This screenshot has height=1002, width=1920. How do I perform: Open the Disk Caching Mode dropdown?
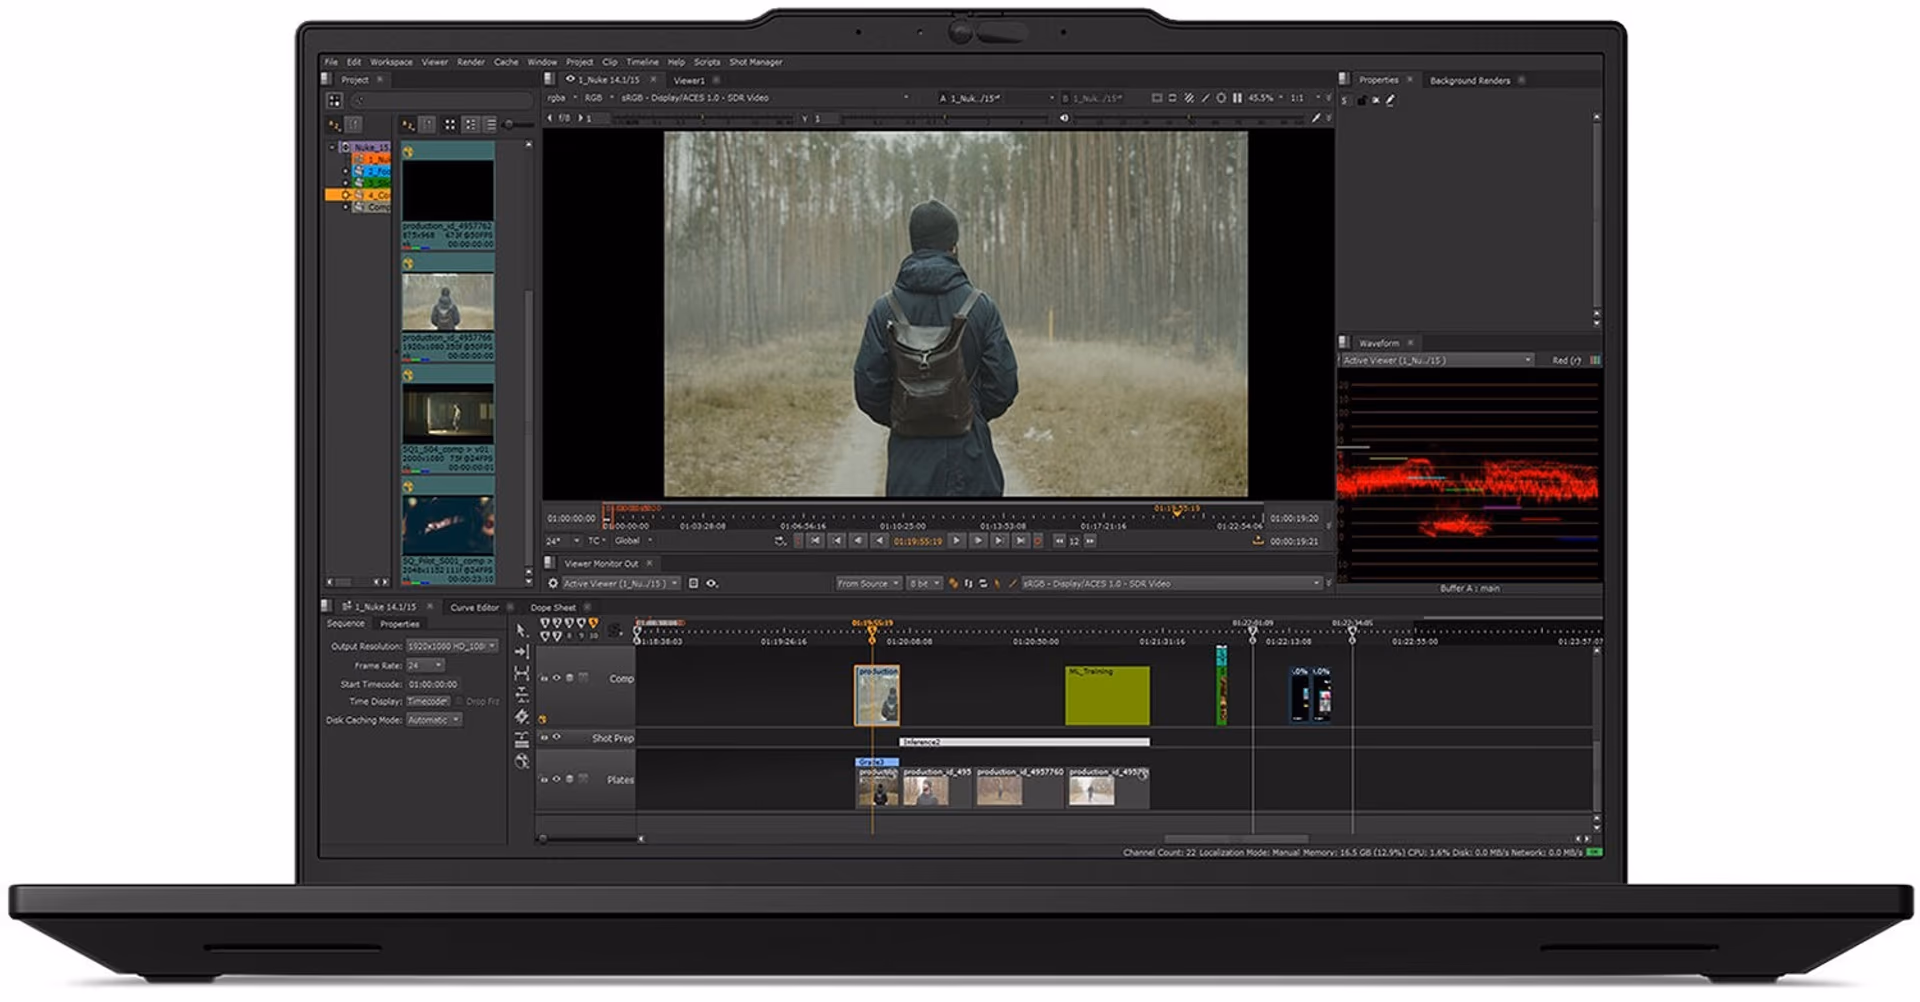[433, 720]
